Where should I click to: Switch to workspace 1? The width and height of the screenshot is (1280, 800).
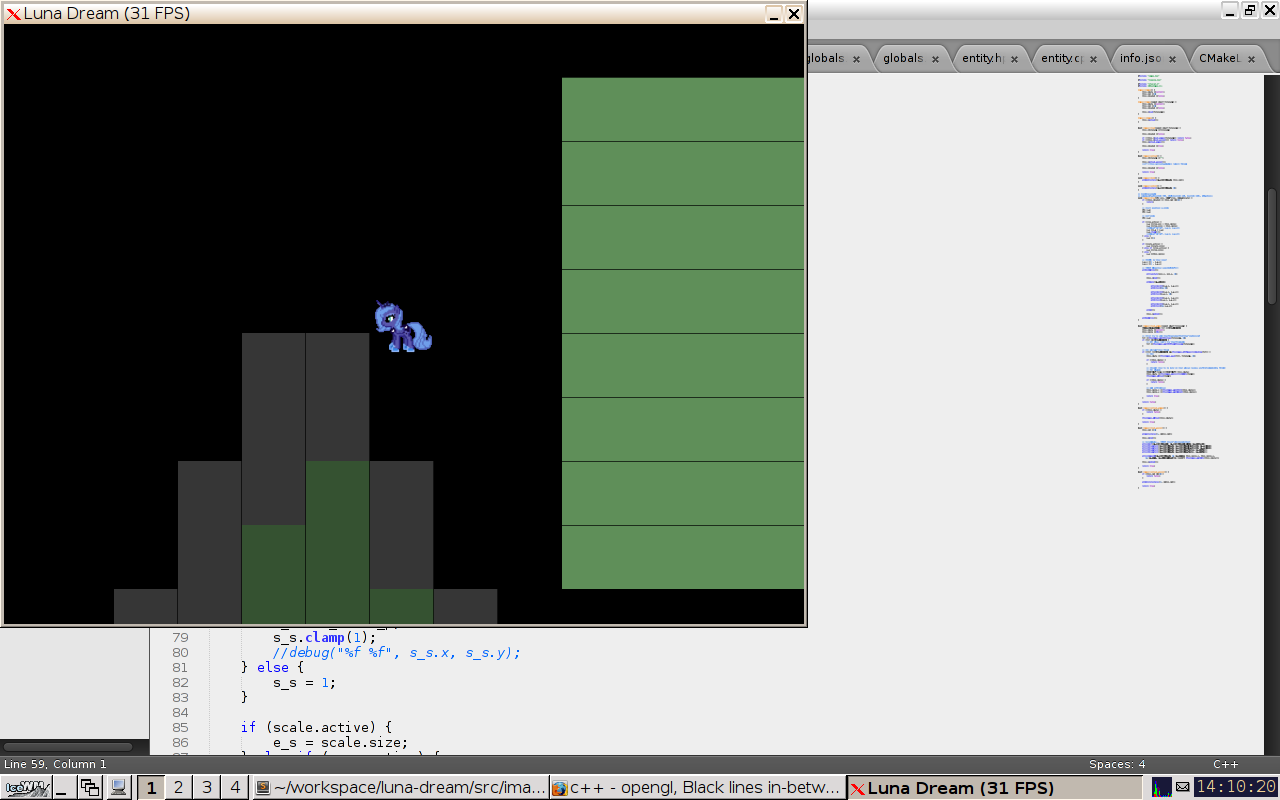point(151,788)
